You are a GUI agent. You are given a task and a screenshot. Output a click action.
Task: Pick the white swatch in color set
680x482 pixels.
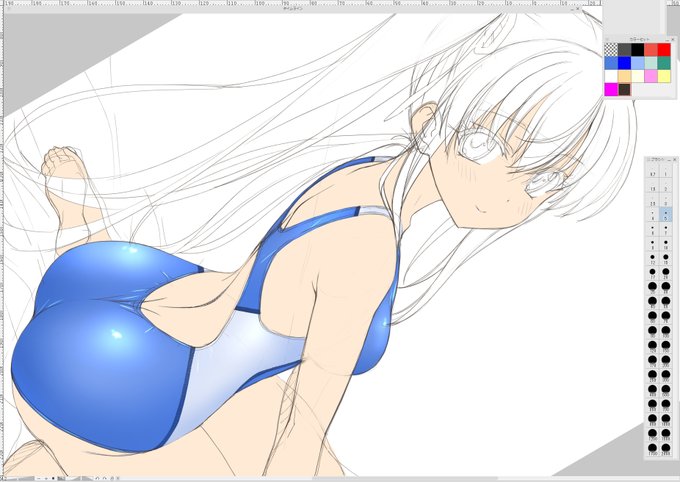coord(611,76)
